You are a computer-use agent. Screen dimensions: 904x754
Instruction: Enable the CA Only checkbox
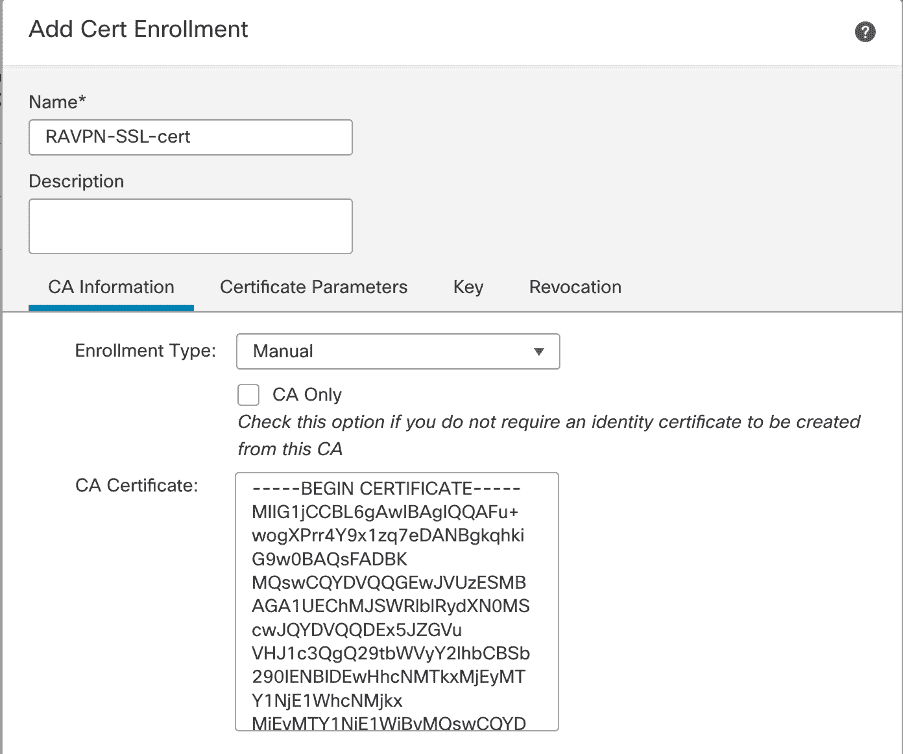pos(248,395)
